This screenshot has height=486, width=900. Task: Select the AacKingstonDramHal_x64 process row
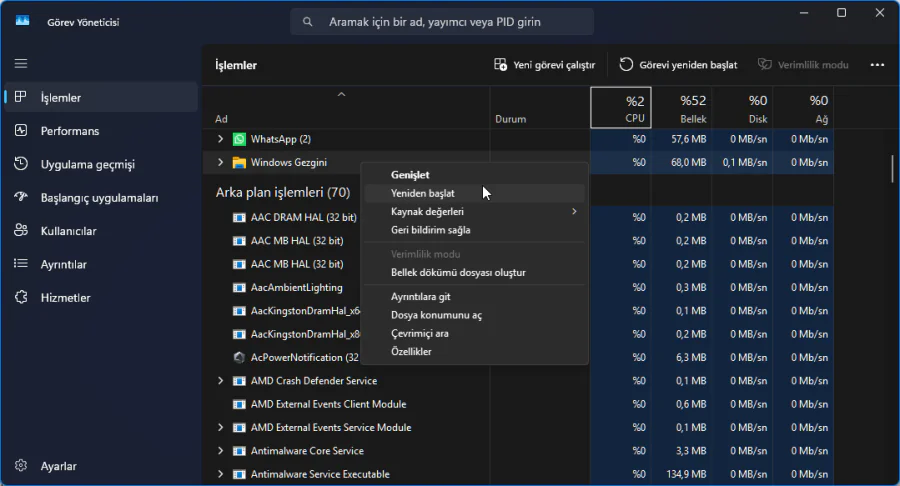point(518,311)
